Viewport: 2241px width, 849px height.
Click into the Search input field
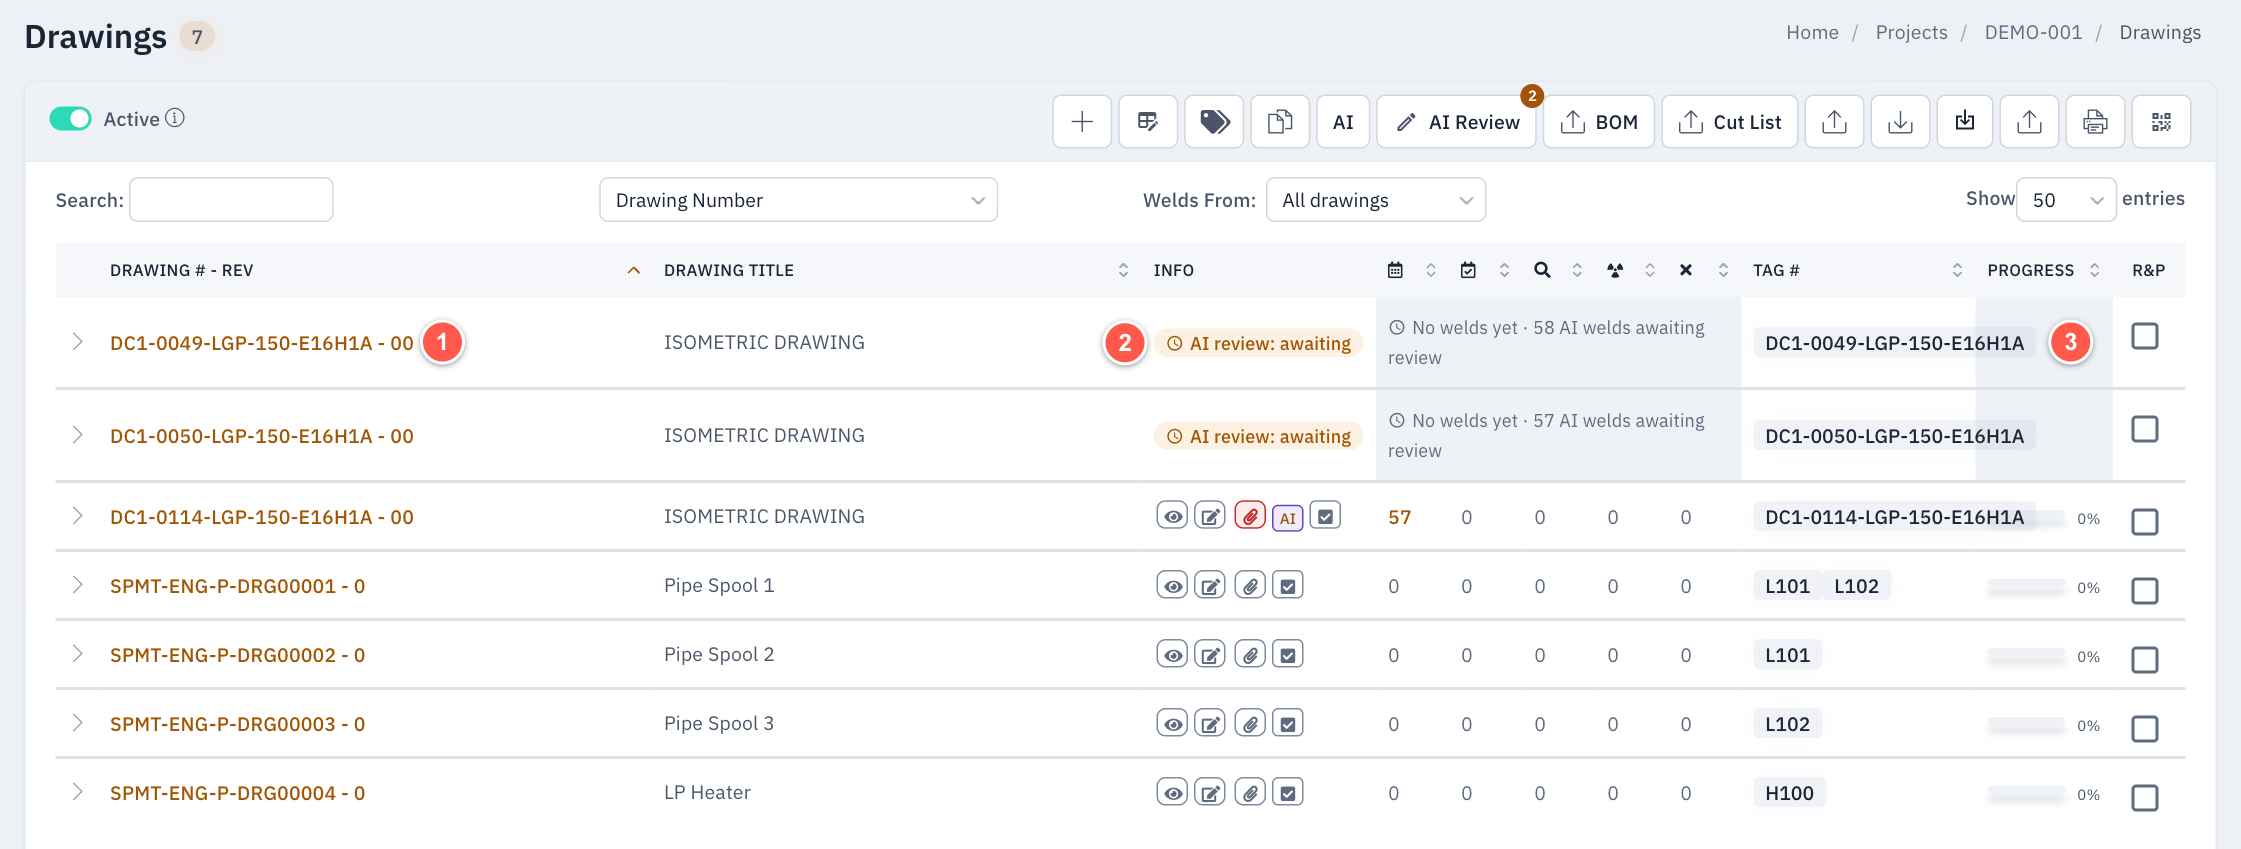click(231, 200)
